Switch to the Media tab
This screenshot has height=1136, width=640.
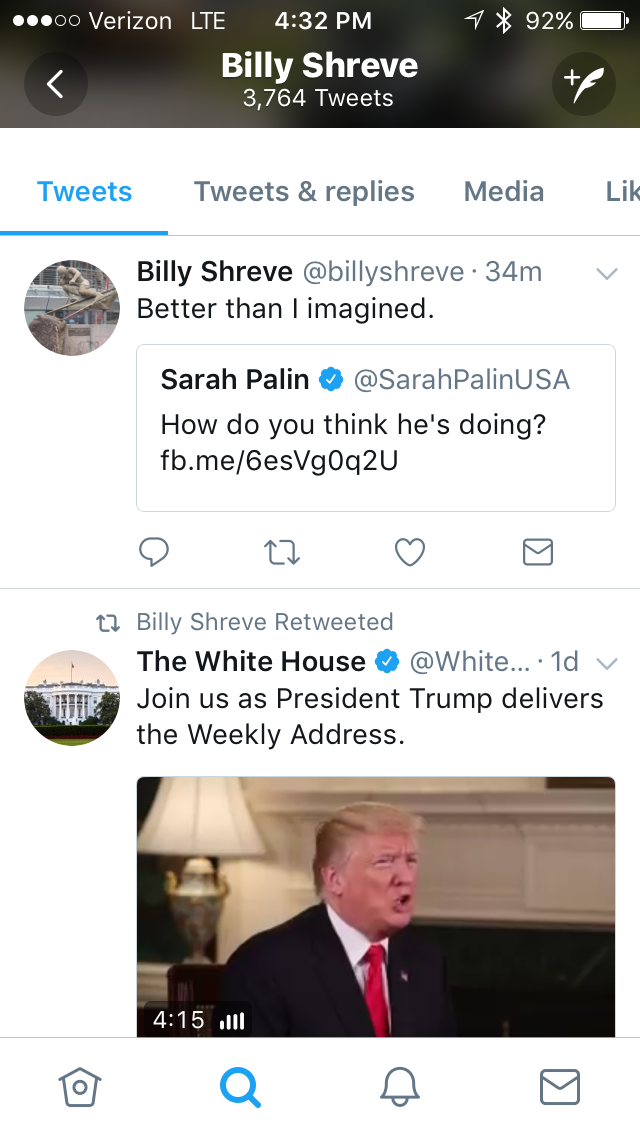(504, 192)
